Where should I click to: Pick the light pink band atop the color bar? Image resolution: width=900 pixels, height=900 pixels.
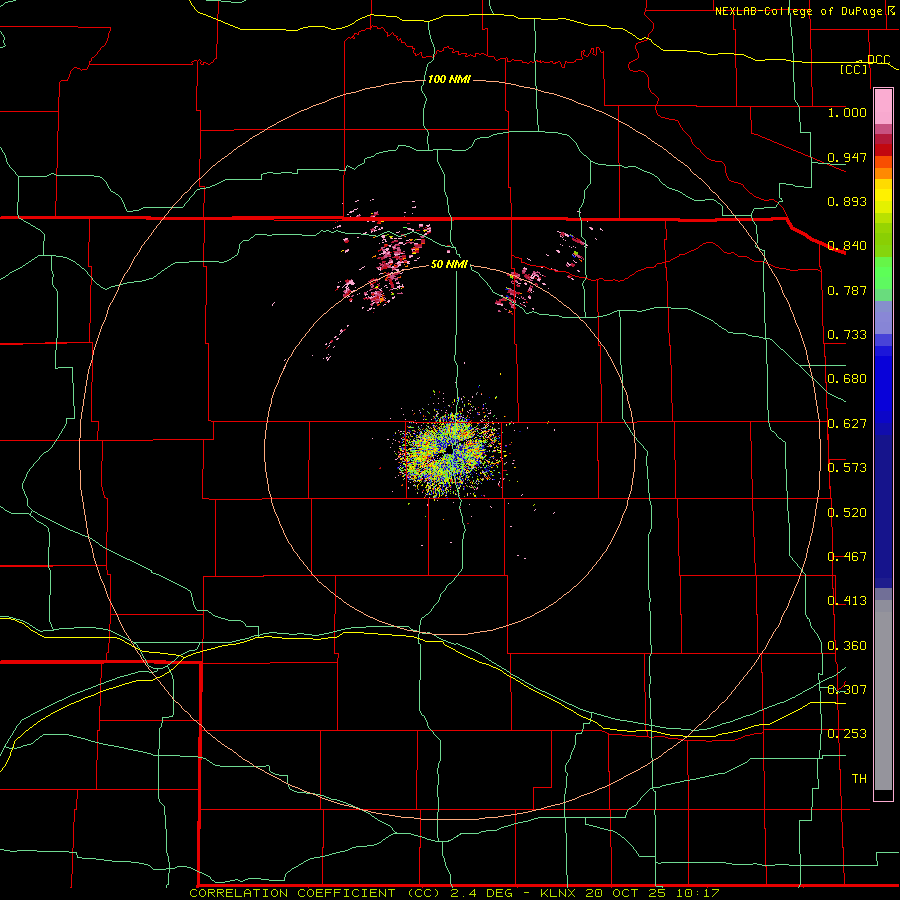click(x=883, y=107)
